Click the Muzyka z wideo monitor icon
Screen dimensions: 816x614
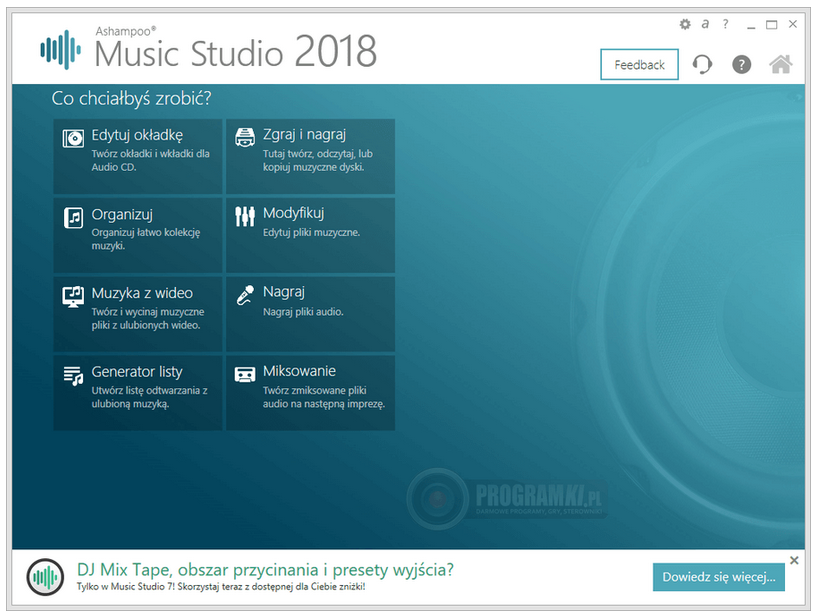click(73, 297)
